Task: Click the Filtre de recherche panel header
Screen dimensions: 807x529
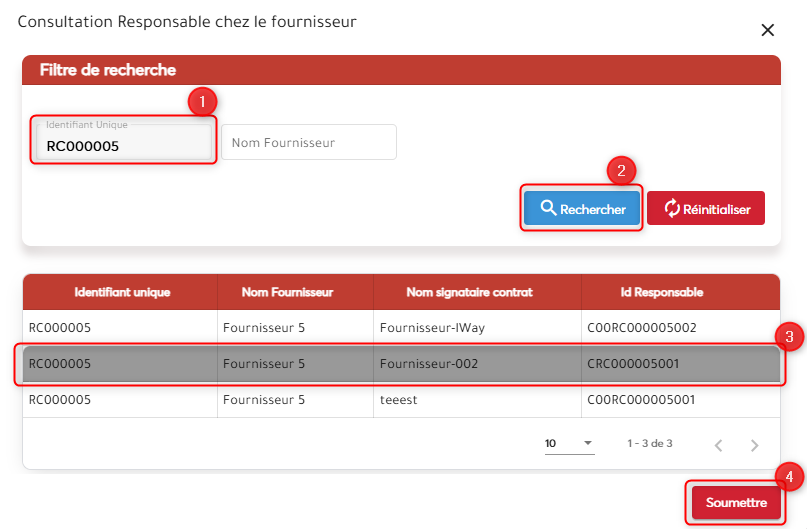Action: tap(400, 70)
